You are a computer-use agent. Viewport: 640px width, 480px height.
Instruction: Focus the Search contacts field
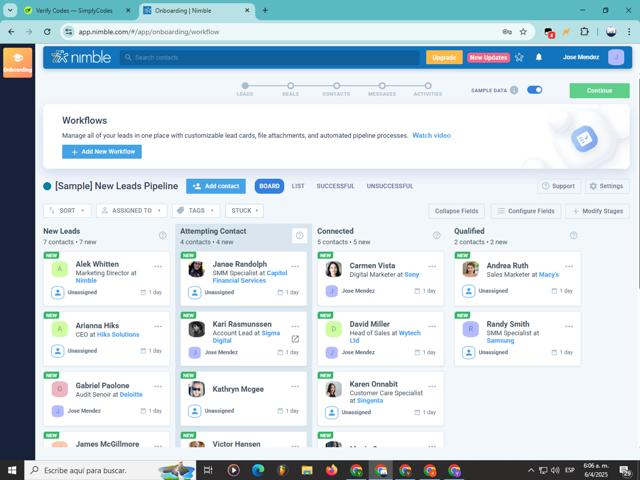tap(269, 58)
